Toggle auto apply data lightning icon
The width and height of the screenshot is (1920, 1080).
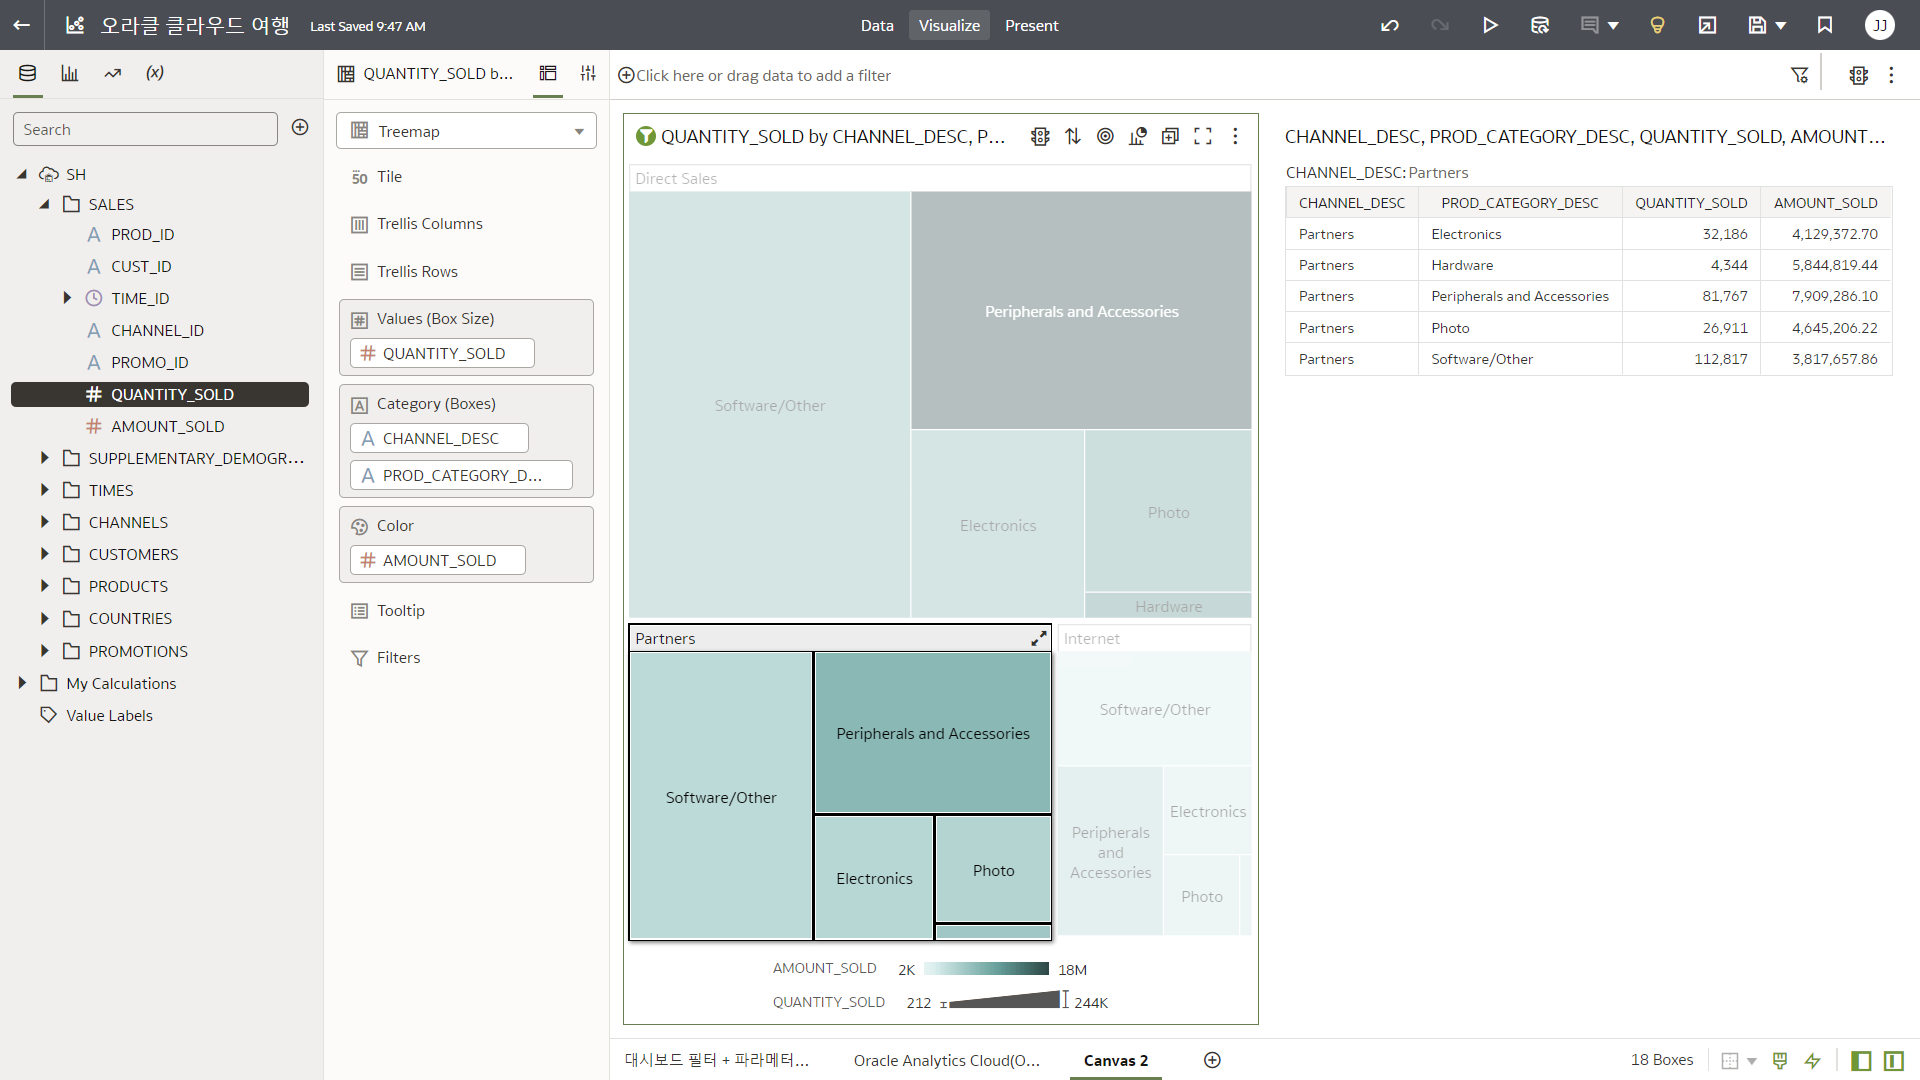coord(1812,1060)
